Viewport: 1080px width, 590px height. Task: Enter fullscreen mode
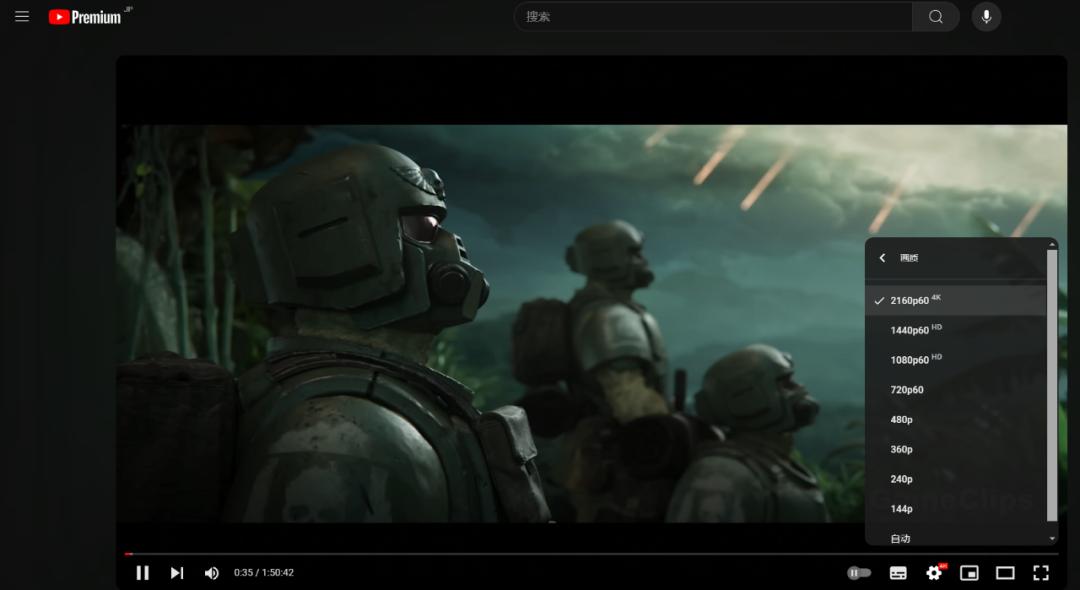pyautogui.click(x=1041, y=573)
